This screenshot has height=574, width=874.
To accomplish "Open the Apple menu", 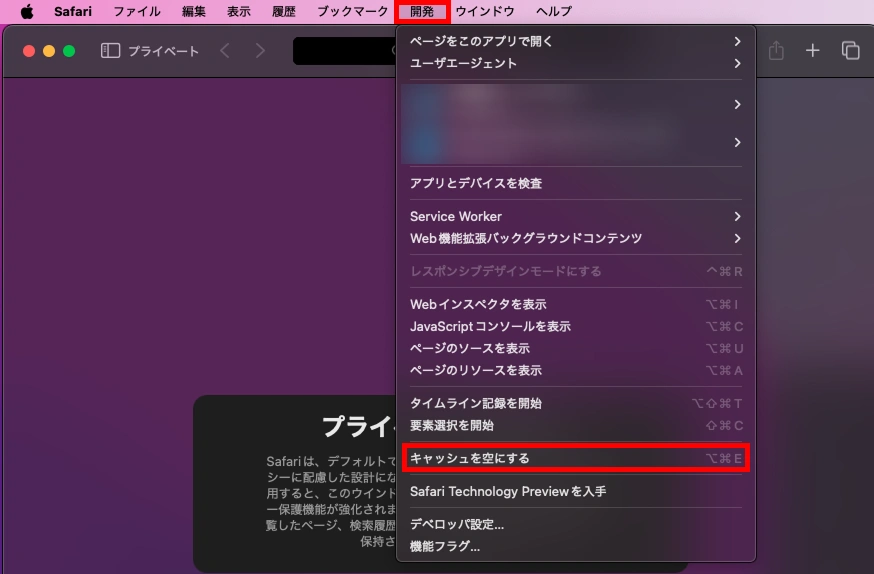I will [27, 11].
